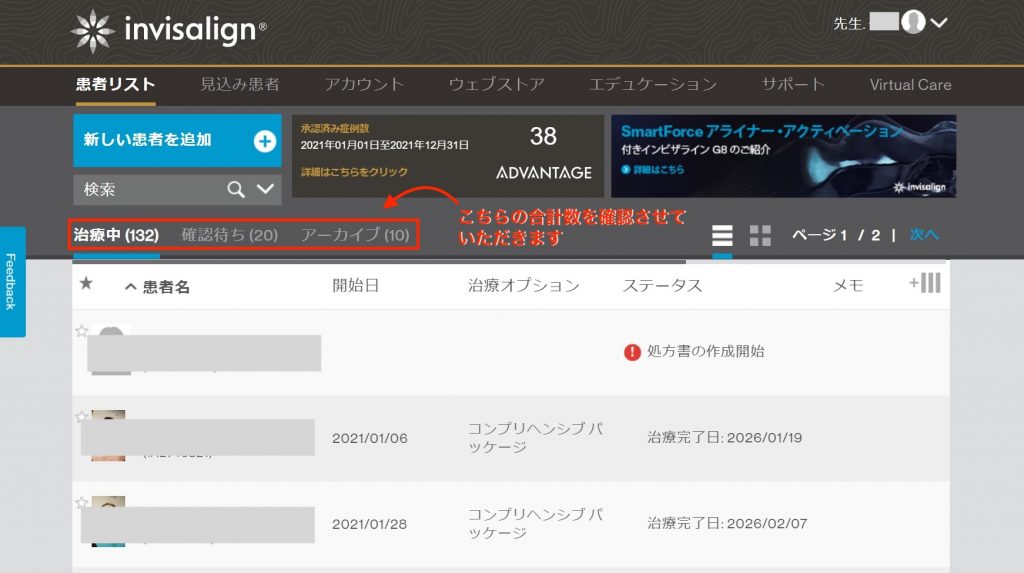Click the user profile avatar
This screenshot has width=1024, height=573.
(x=912, y=23)
